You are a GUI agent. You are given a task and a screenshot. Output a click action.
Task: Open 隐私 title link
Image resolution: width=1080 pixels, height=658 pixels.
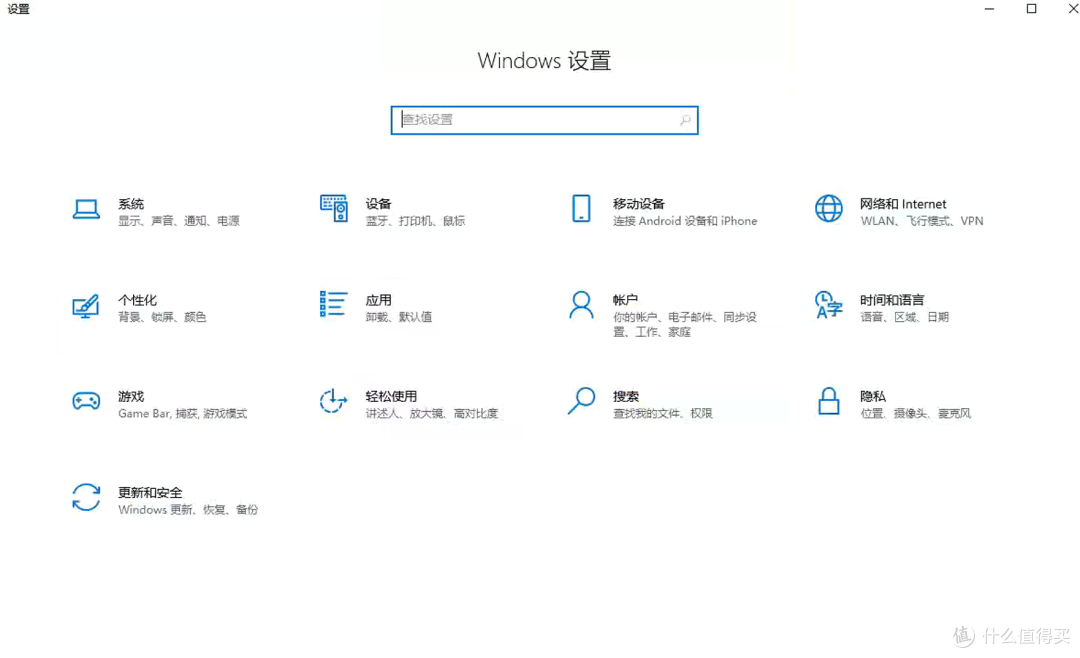pyautogui.click(x=873, y=397)
